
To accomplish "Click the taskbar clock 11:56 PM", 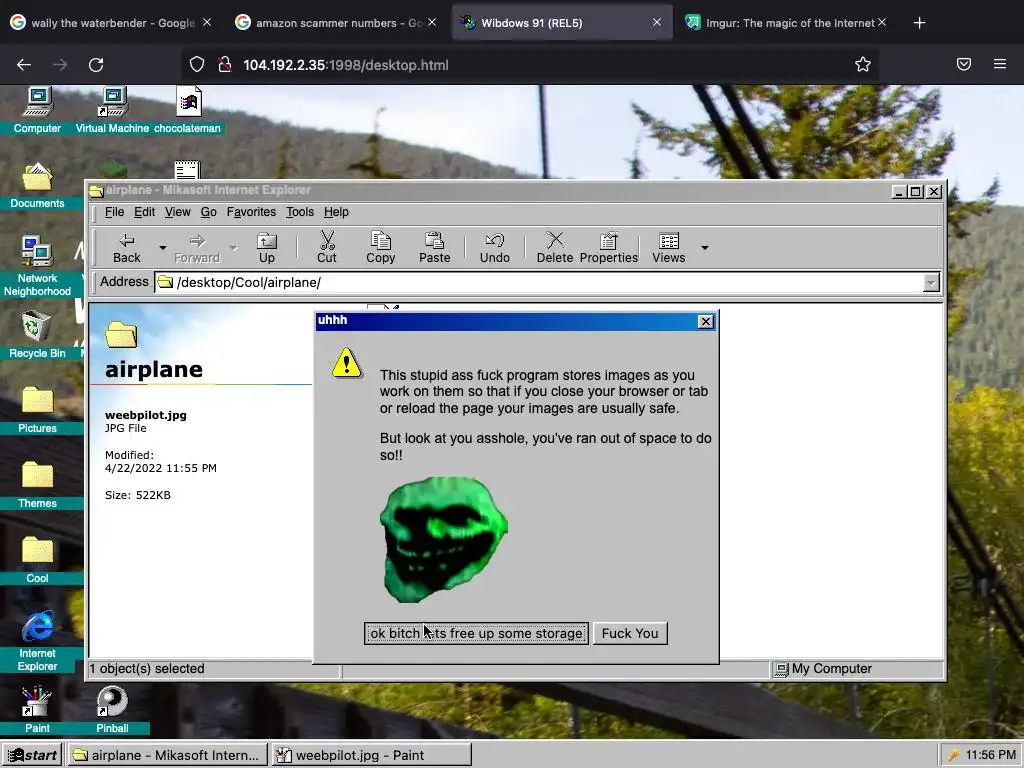I will tap(991, 756).
